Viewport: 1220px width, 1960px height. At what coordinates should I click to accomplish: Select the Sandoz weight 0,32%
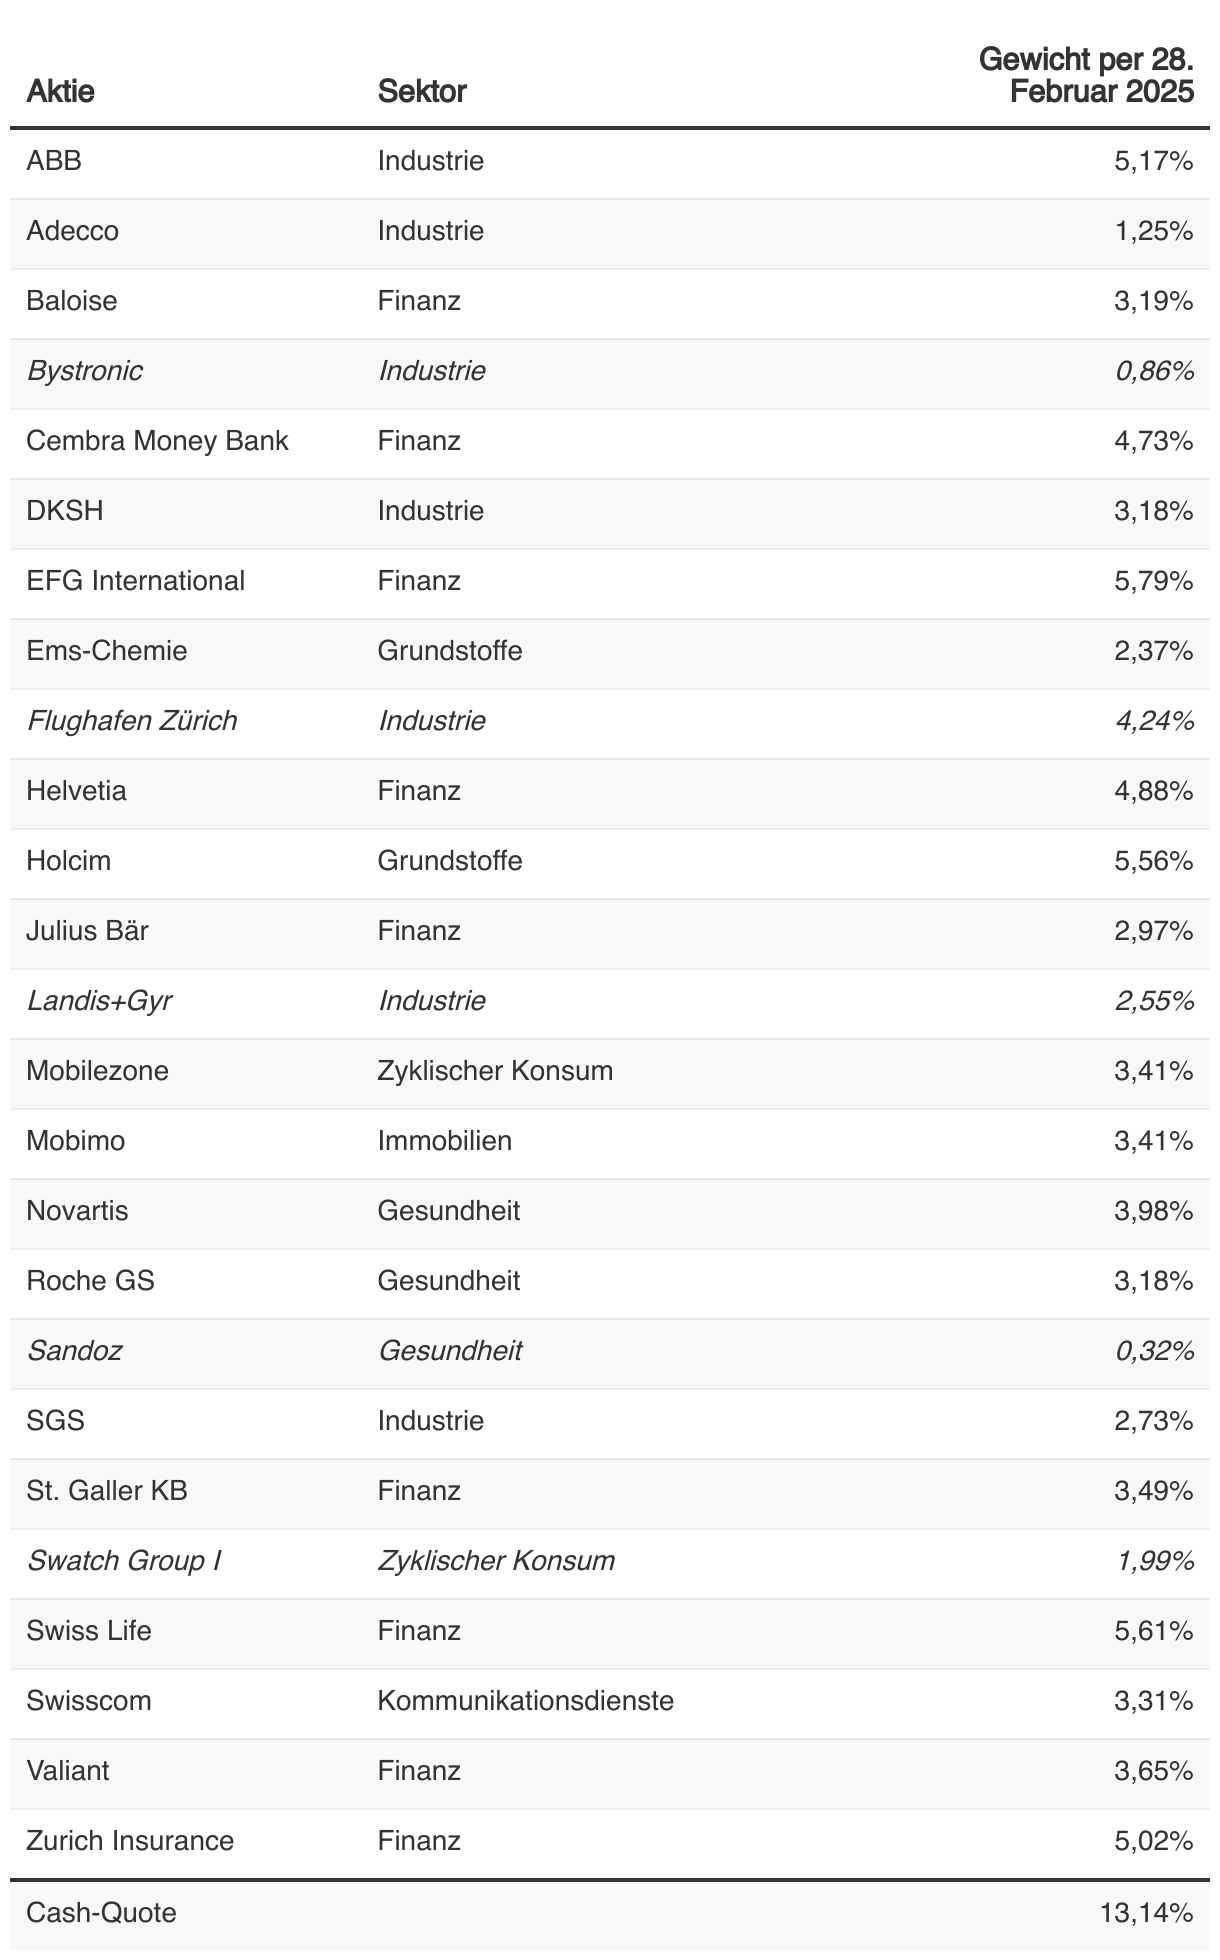[x=1154, y=1351]
